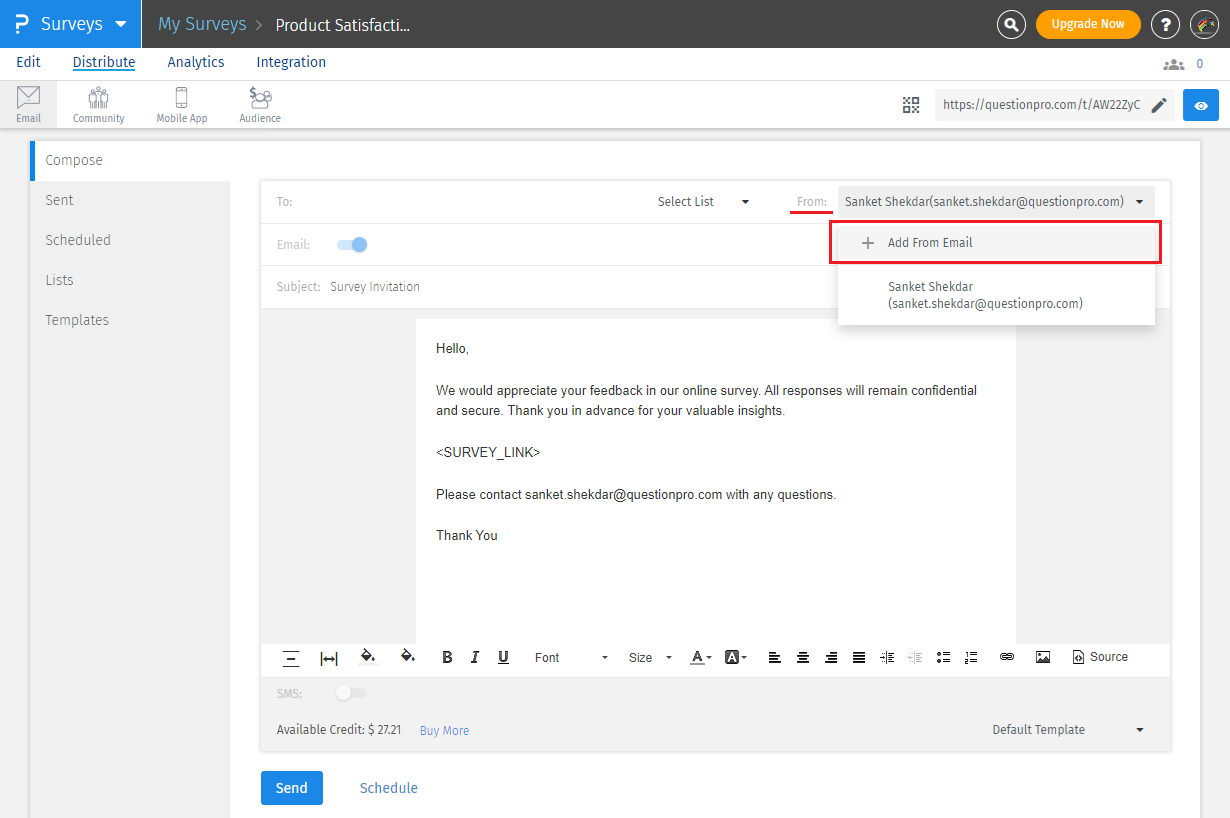Click the blue preview eye button

point(1201,105)
